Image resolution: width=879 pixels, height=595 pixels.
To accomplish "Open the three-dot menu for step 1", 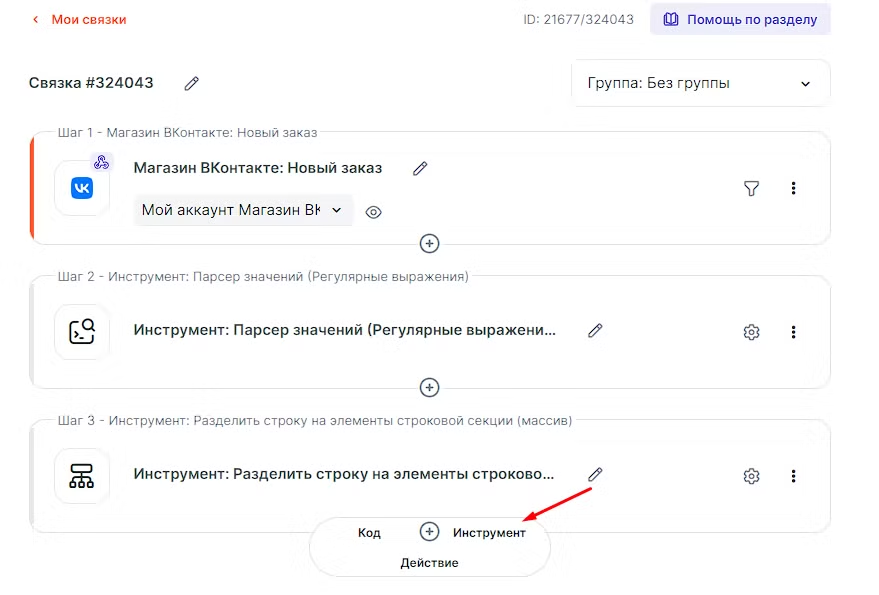I will coord(794,188).
